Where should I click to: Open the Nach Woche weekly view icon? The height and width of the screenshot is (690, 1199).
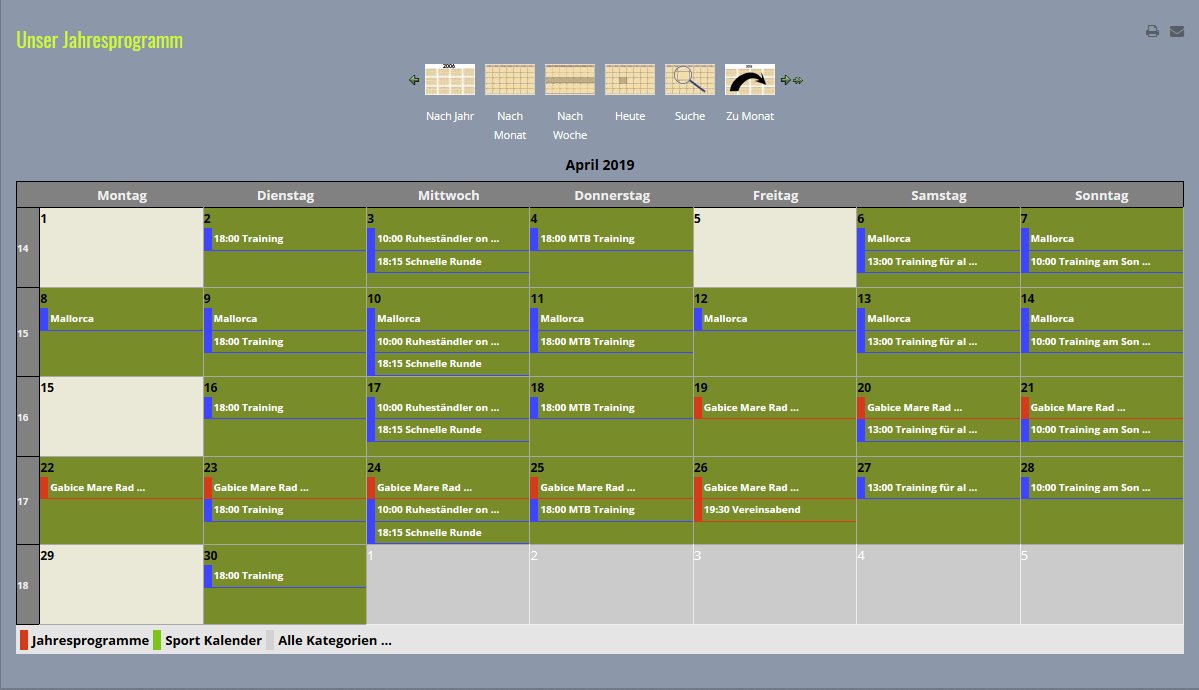pyautogui.click(x=570, y=79)
